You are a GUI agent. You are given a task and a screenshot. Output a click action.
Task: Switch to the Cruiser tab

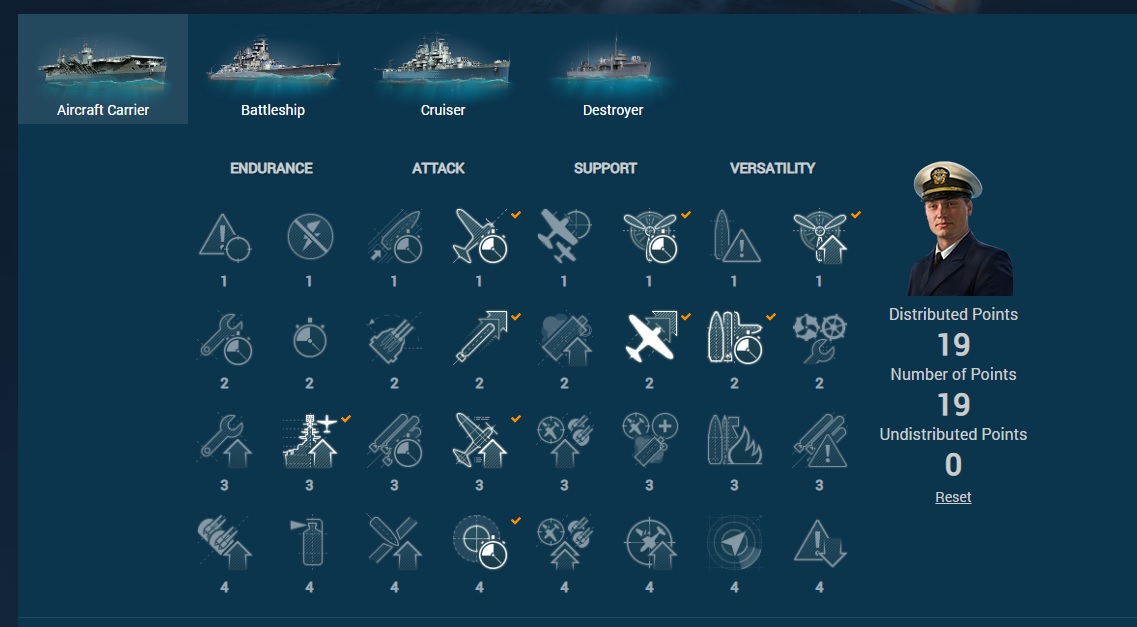click(x=443, y=70)
